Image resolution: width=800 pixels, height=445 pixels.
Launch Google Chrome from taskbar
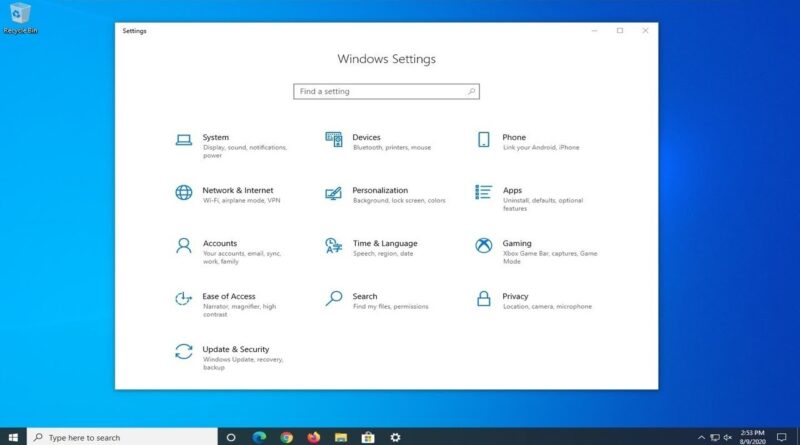(286, 437)
